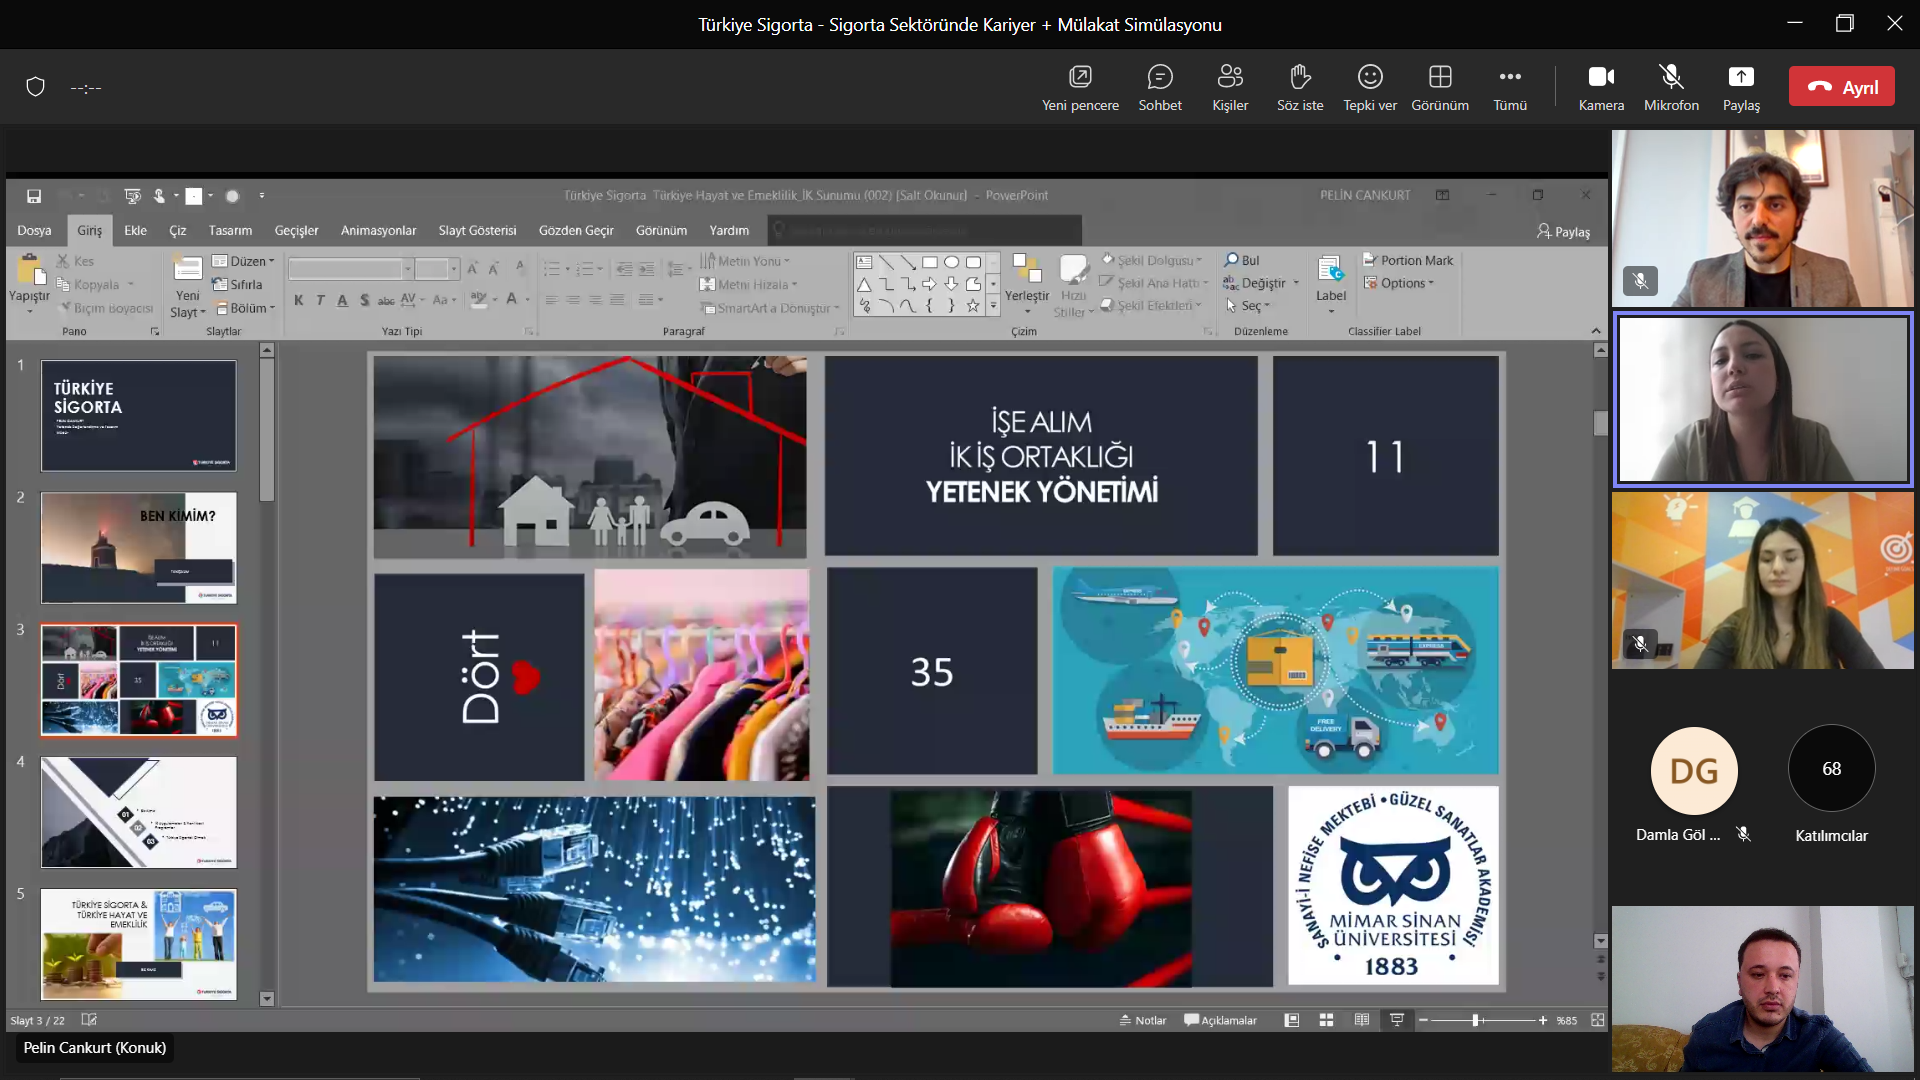Open Tepki ver reactions
Viewport: 1920px width, 1080px height.
1370,88
